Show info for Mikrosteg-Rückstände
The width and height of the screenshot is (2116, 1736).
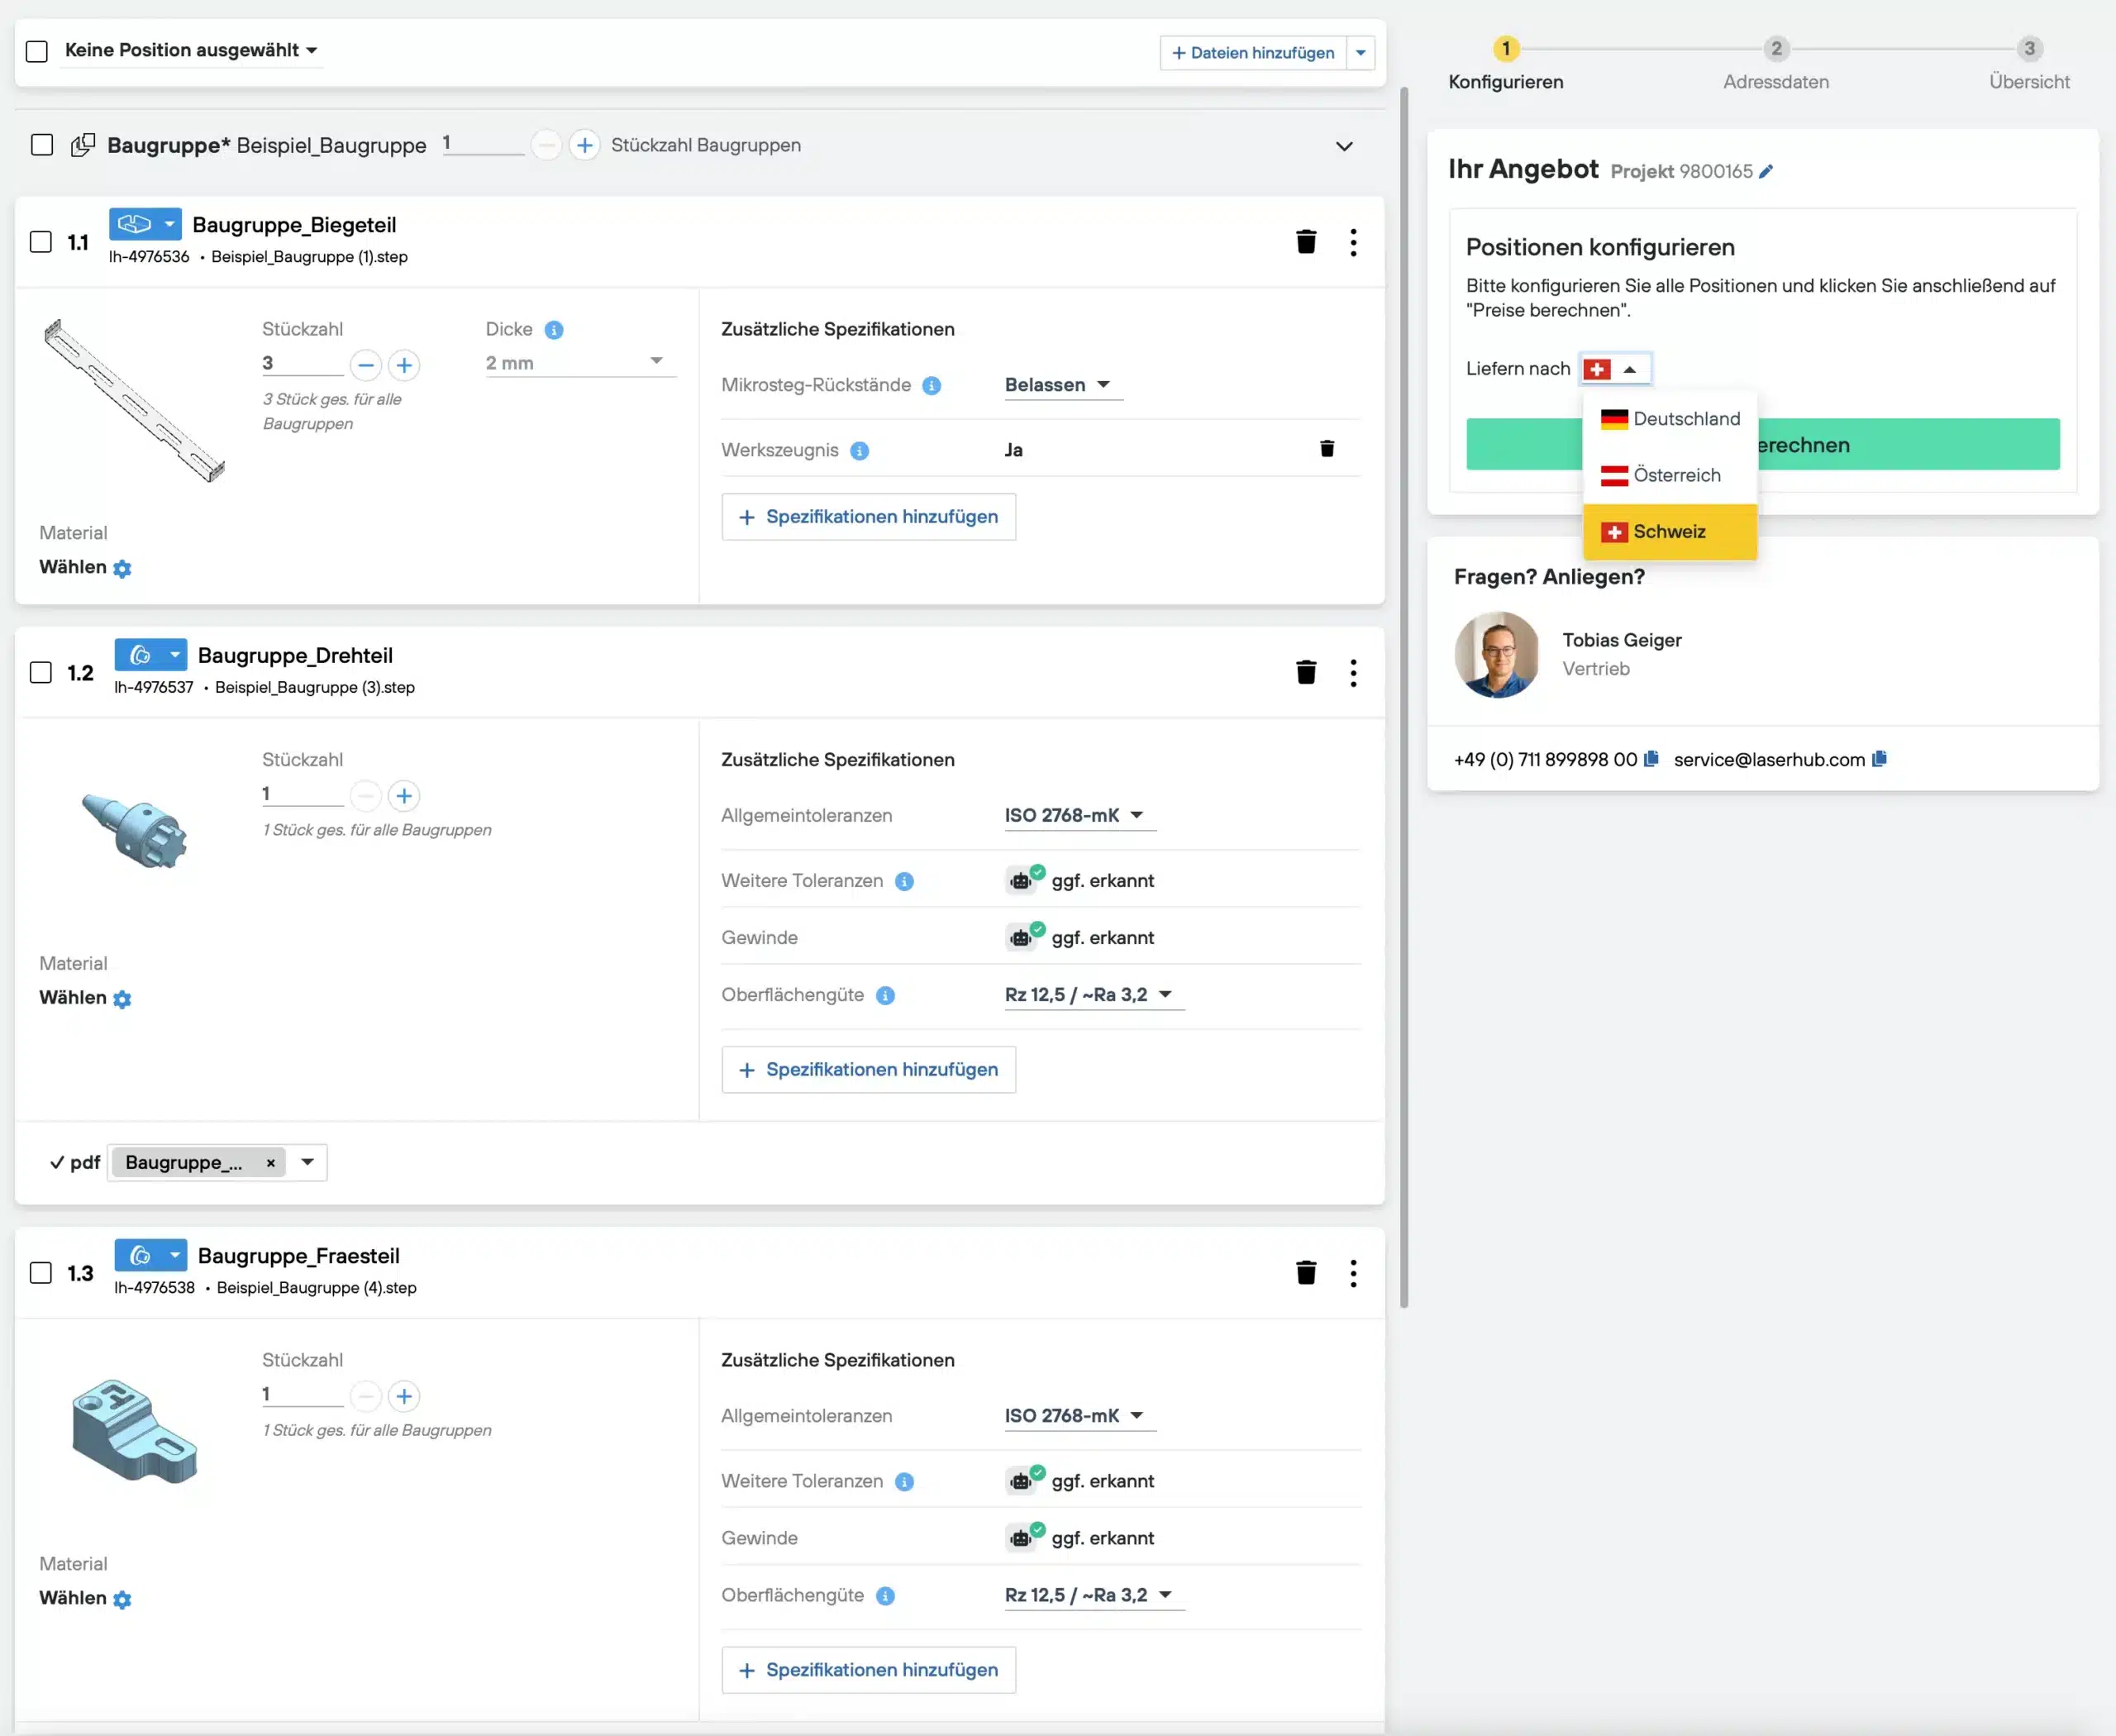pos(931,386)
